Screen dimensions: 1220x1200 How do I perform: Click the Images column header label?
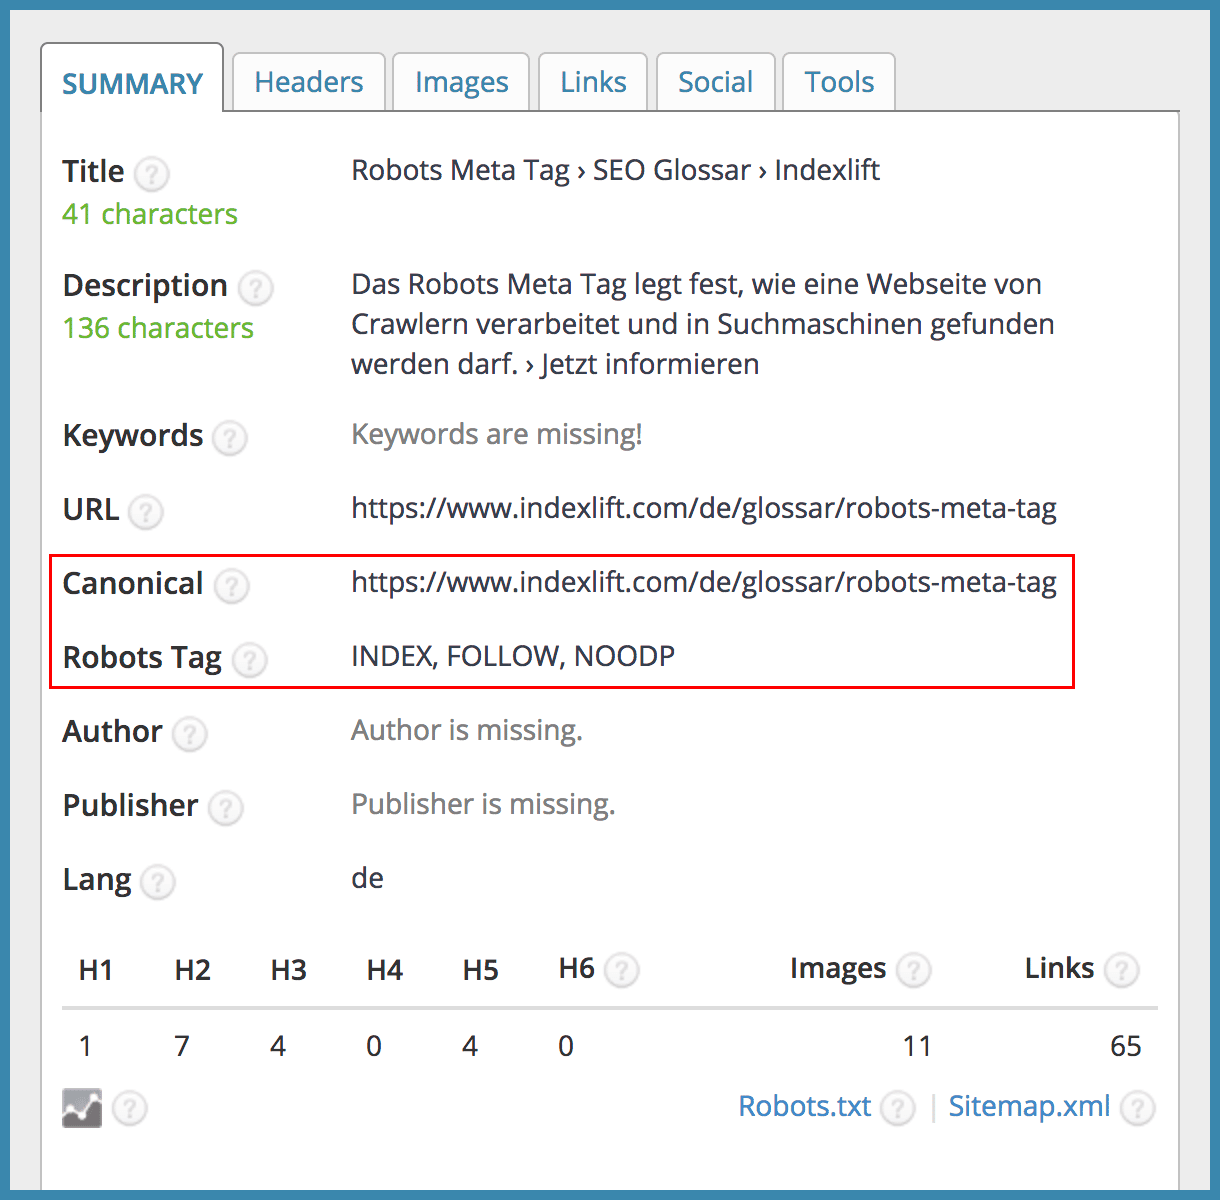click(838, 969)
